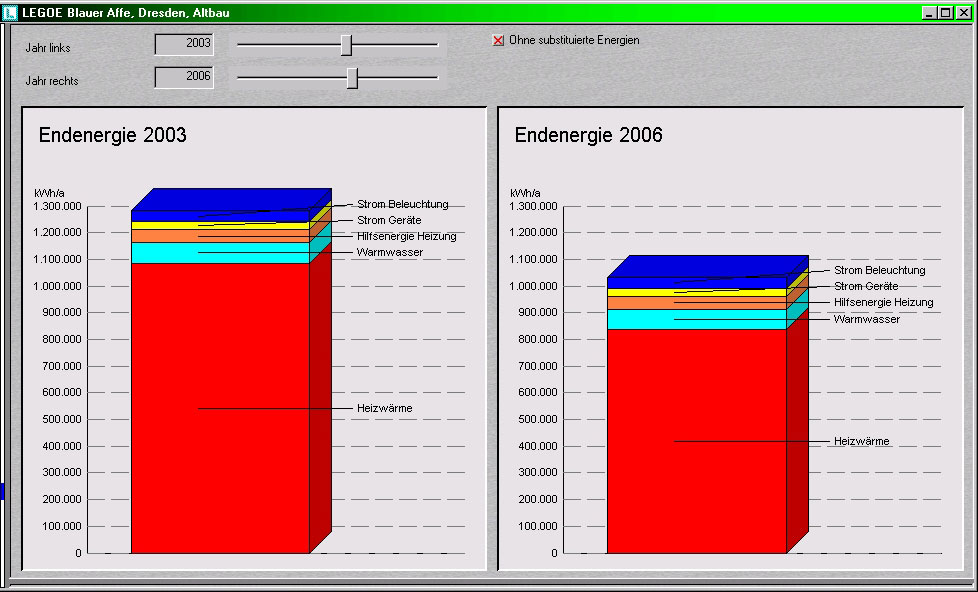978x592 pixels.
Task: Click the LEGOE application icon in title bar
Action: pyautogui.click(x=11, y=13)
